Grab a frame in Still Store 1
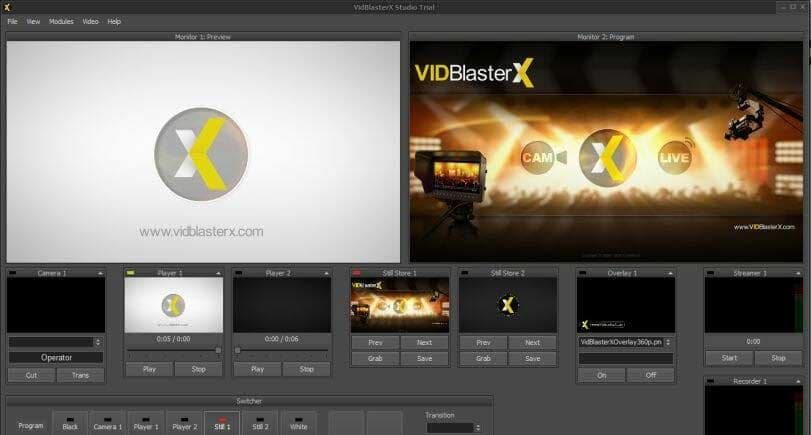 coord(376,358)
